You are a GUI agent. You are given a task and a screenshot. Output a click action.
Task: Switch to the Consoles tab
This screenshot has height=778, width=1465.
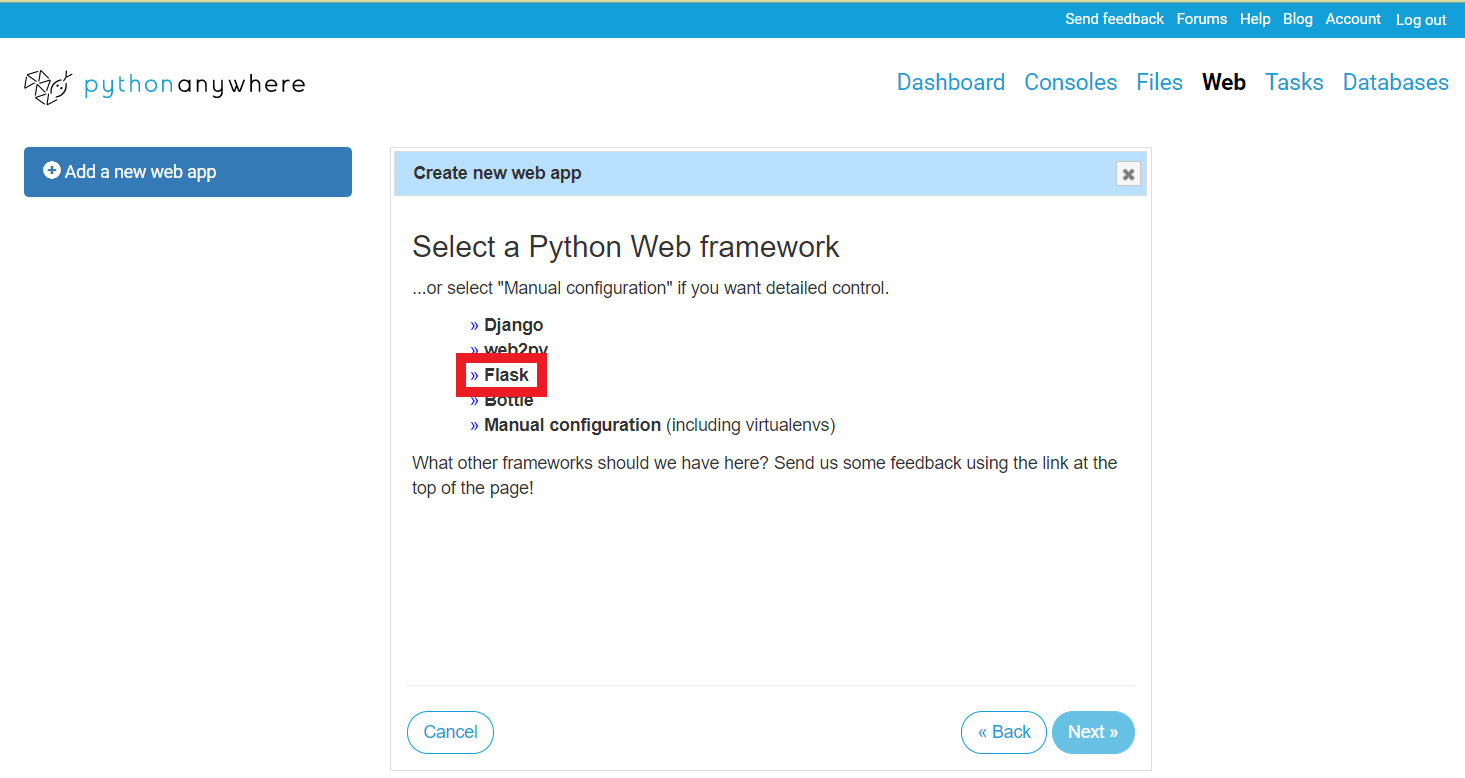pos(1070,82)
